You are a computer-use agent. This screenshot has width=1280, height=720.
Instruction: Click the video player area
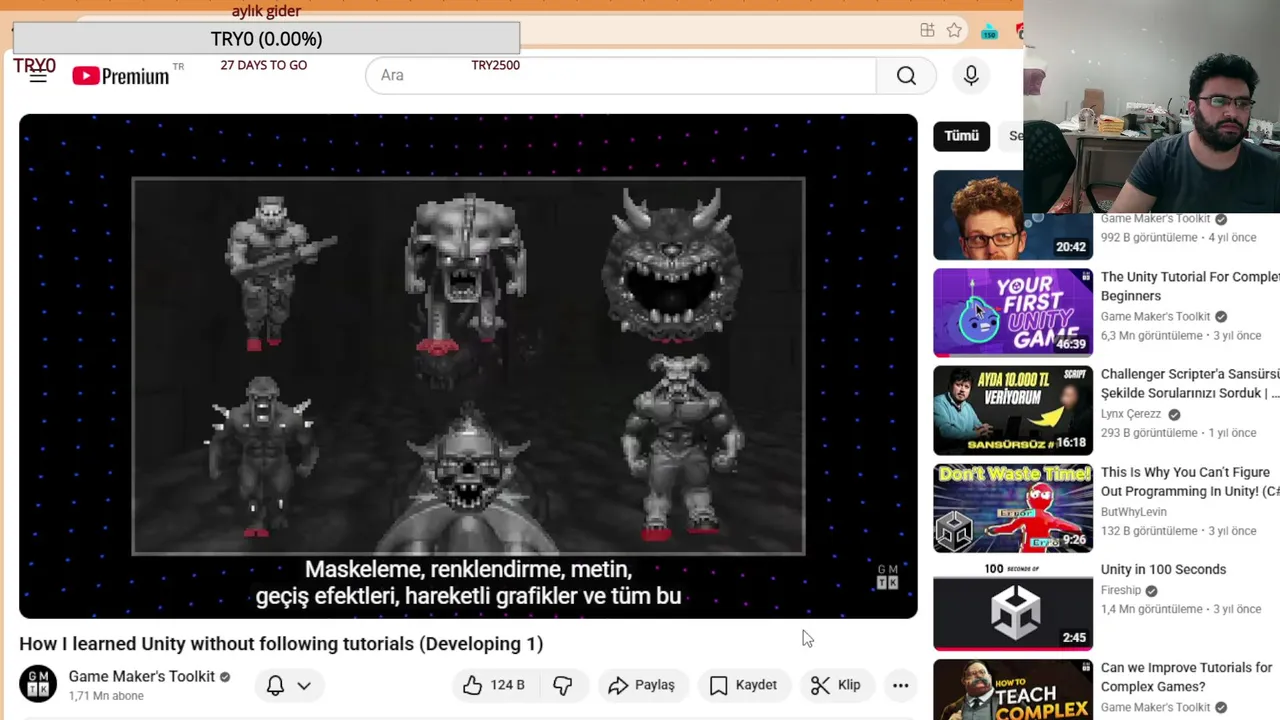point(468,366)
